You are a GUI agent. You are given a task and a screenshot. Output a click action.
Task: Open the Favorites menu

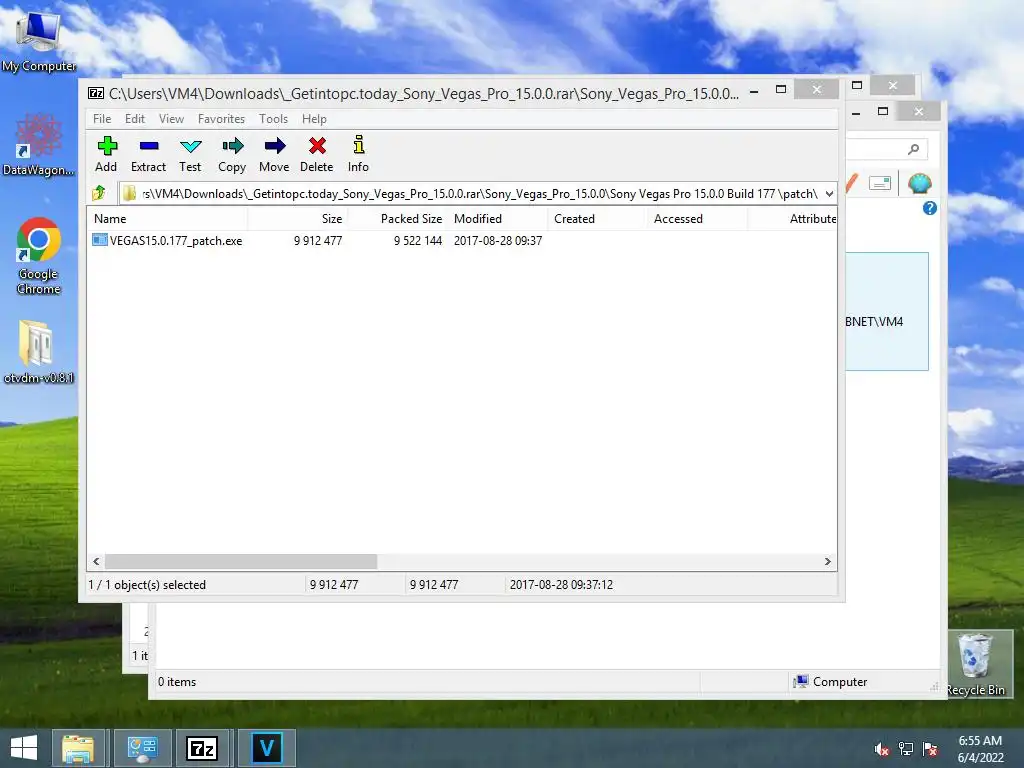click(x=221, y=119)
